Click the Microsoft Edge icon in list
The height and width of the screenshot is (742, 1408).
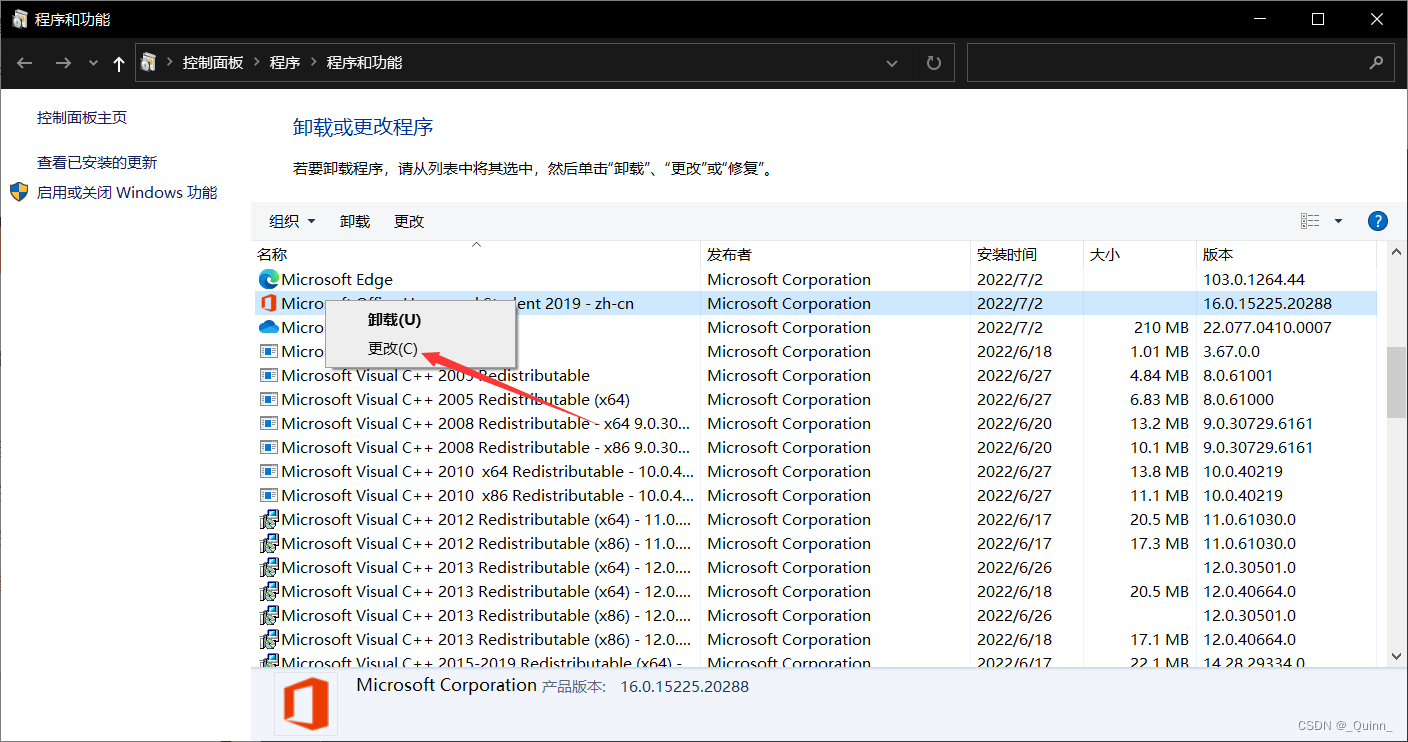coord(268,279)
